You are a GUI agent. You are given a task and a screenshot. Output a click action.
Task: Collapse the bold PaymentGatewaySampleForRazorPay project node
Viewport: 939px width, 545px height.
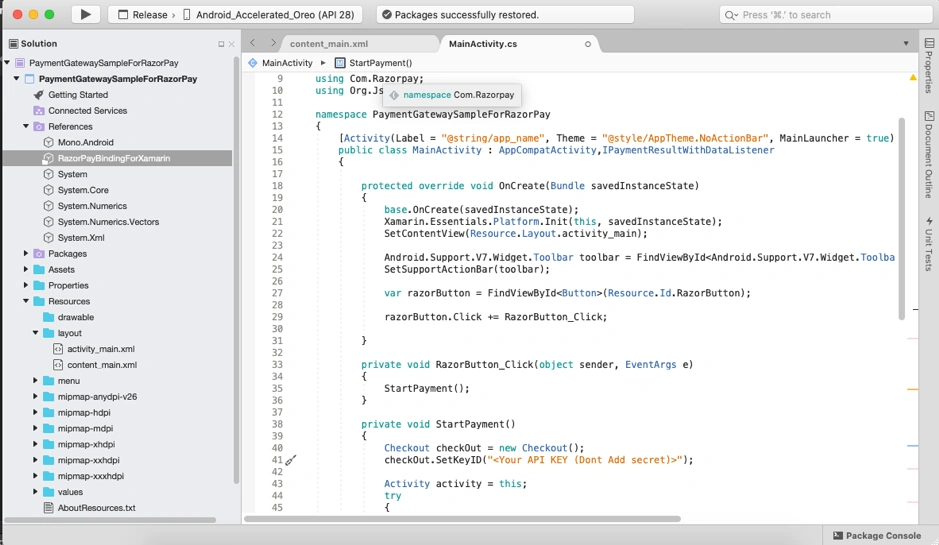(x=17, y=78)
